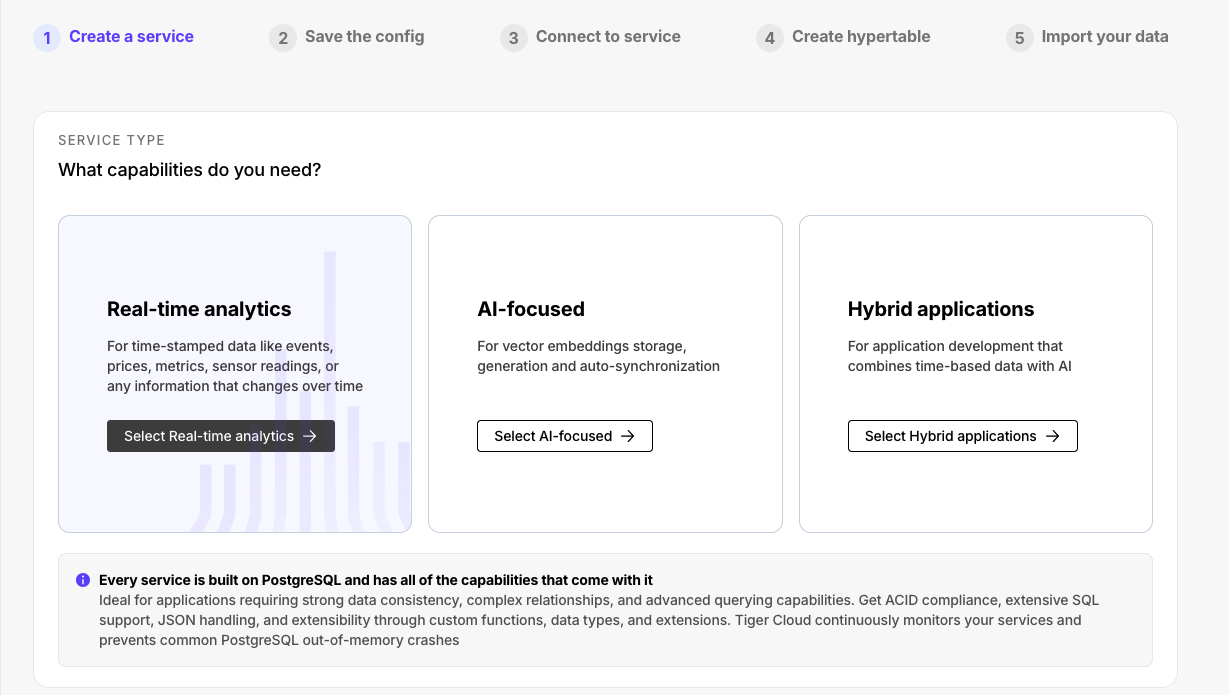Click the SERVICE TYPE section label

pos(111,141)
